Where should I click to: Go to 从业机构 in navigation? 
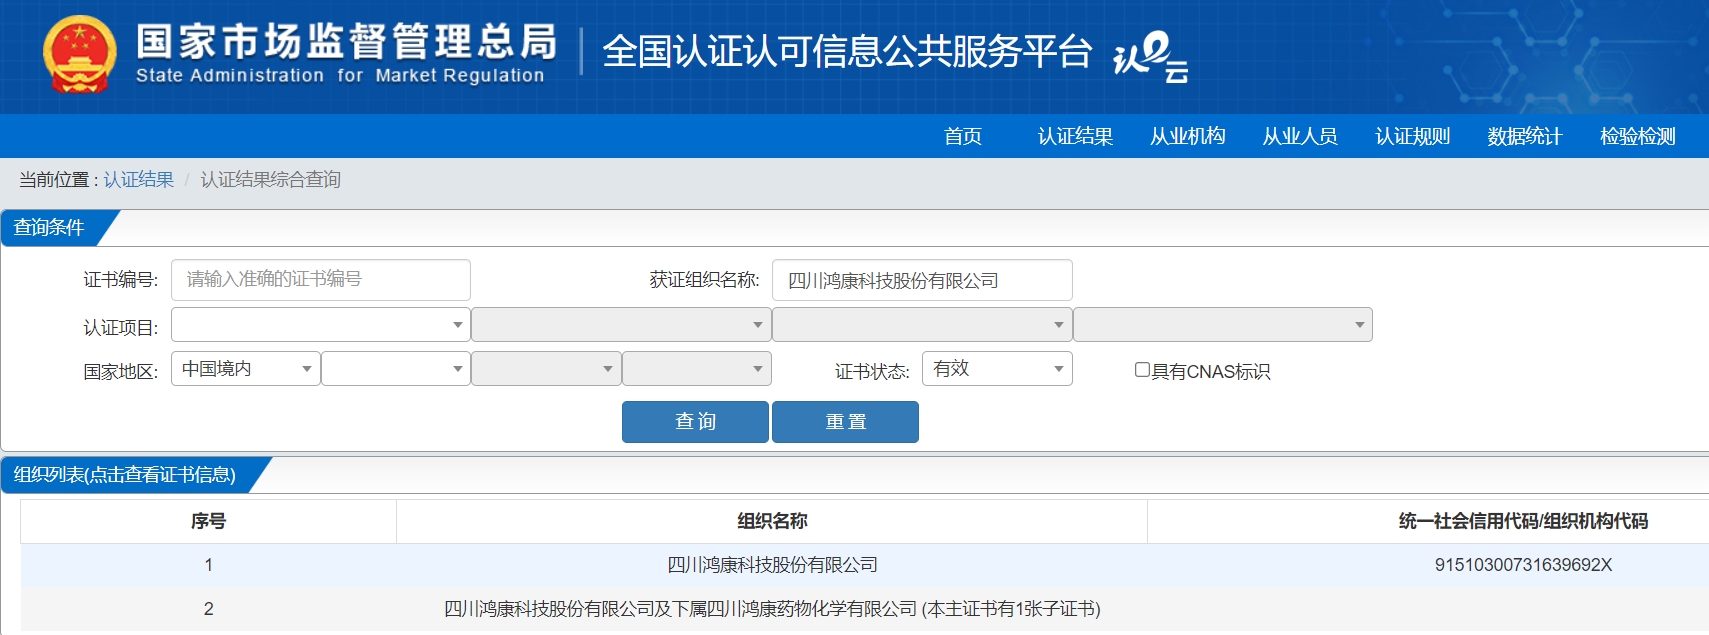pyautogui.click(x=1188, y=136)
